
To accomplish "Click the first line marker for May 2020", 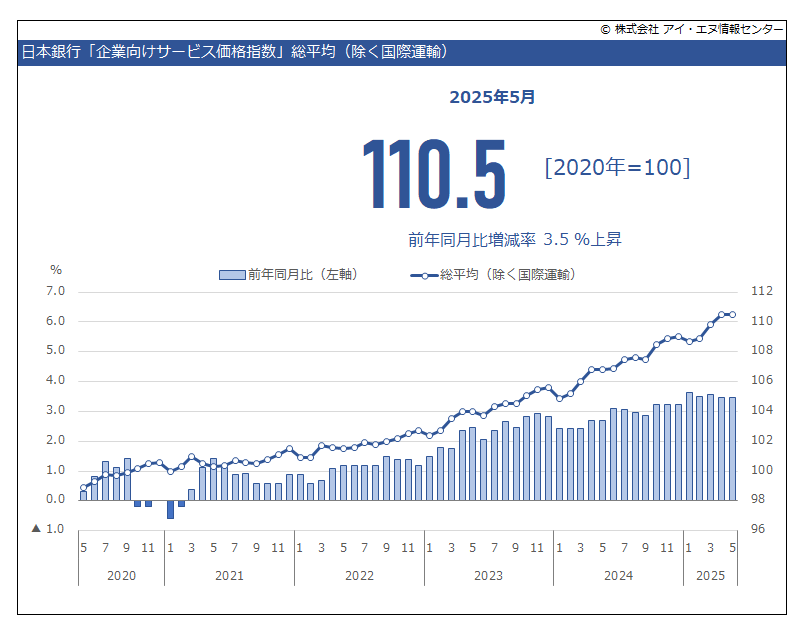I will [x=84, y=488].
